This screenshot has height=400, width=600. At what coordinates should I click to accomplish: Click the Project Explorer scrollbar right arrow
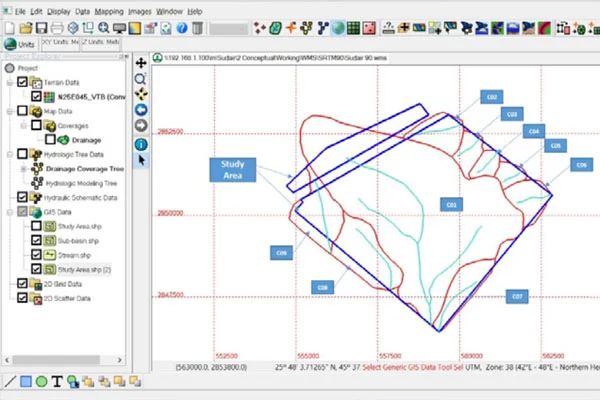pos(119,360)
